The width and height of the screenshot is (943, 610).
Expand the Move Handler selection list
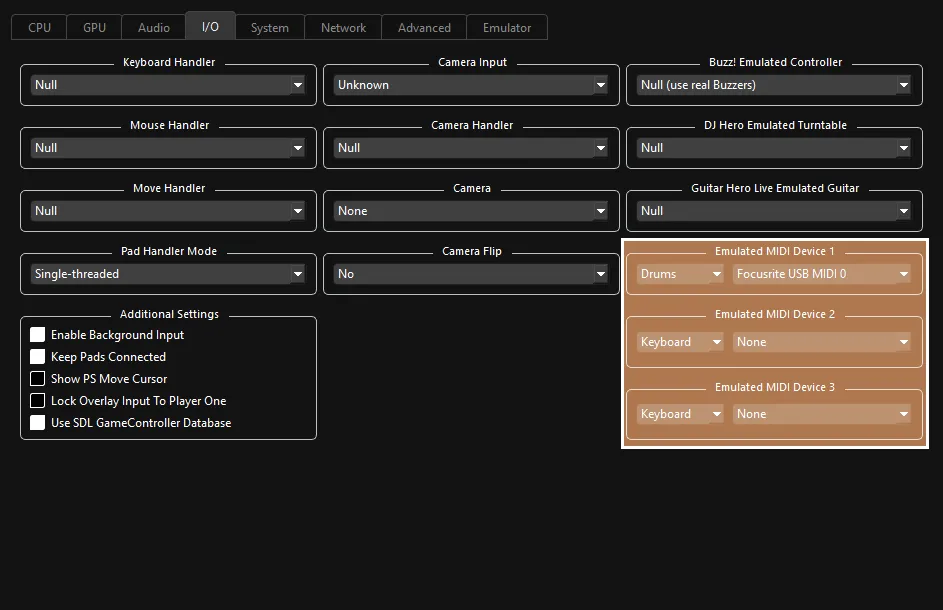click(x=167, y=211)
